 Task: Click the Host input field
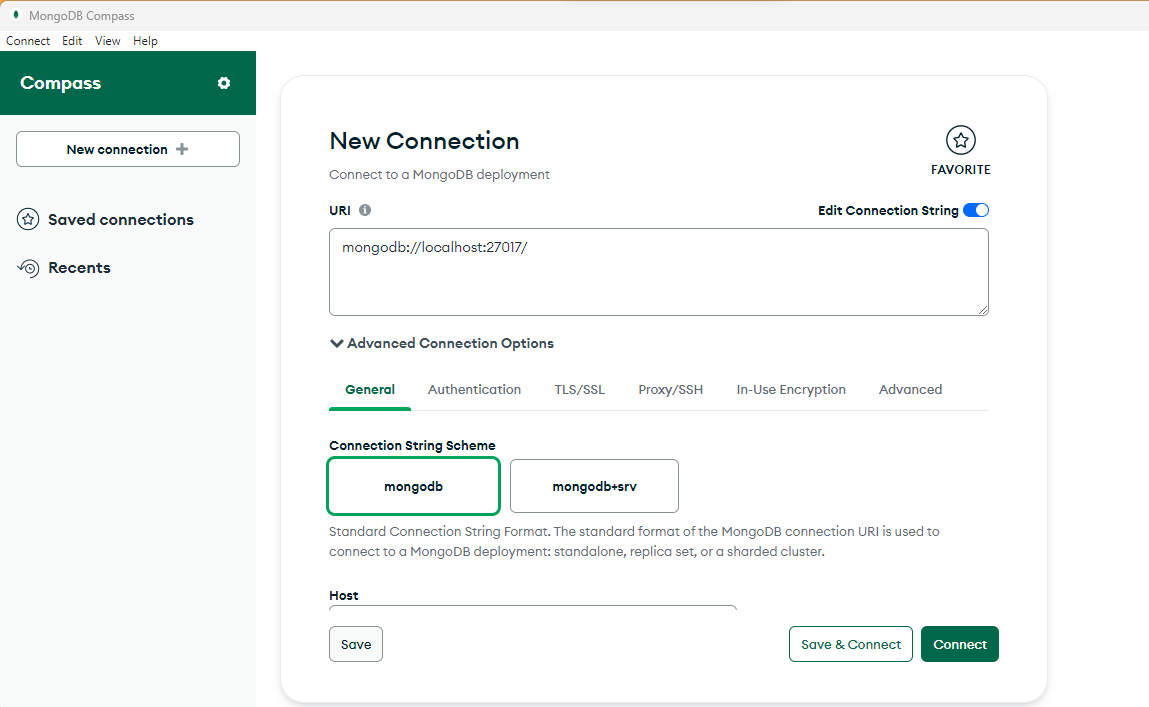(x=533, y=607)
